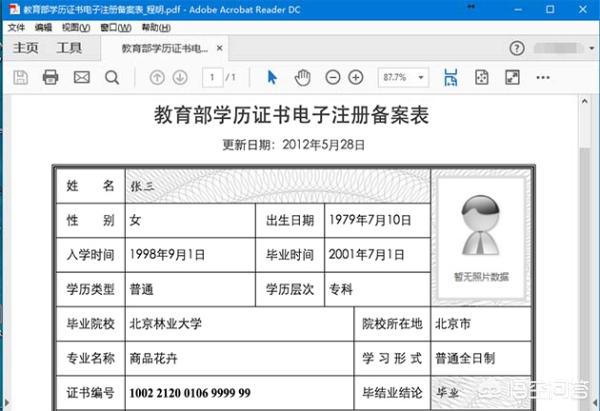Open the 文件 menu
This screenshot has height=411, width=600.
point(16,28)
